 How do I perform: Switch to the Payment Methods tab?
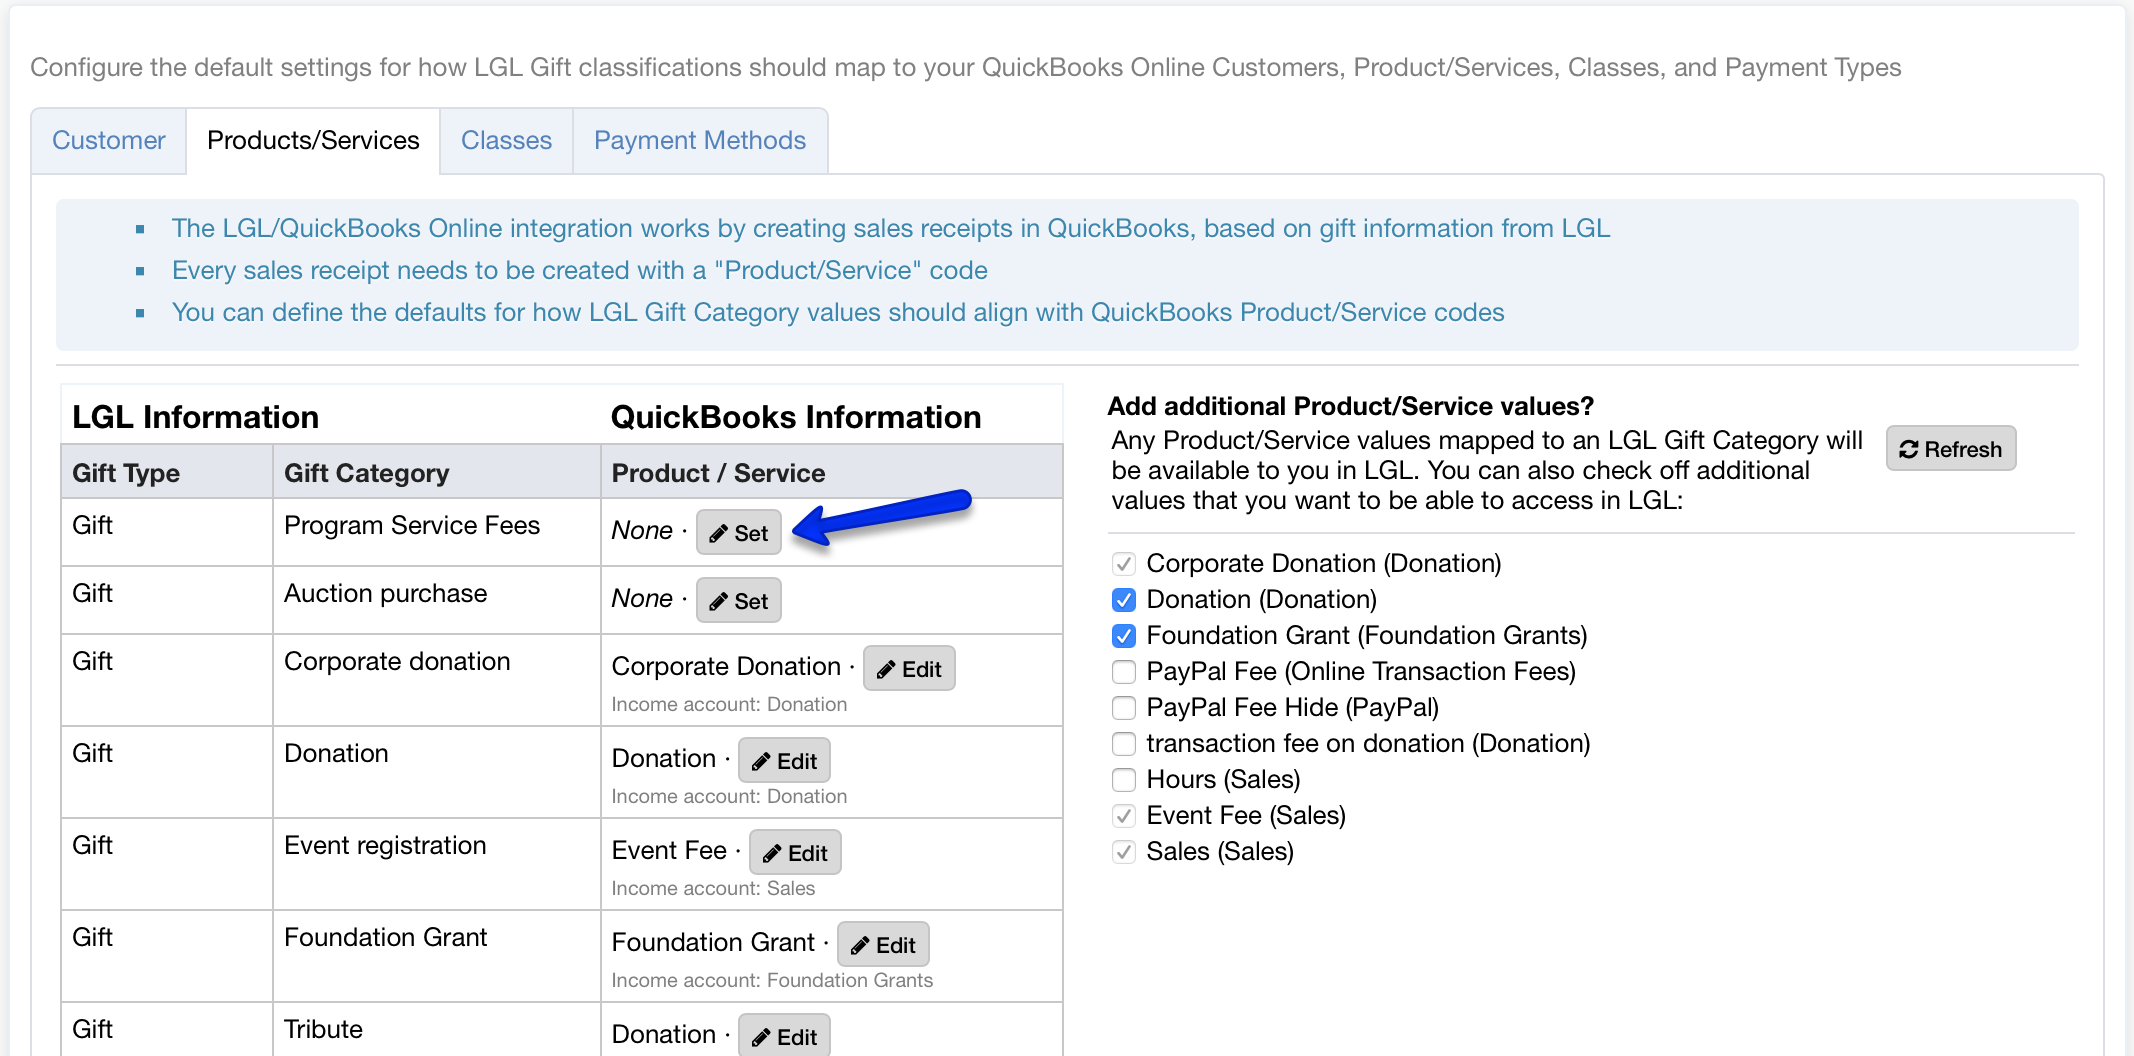(x=699, y=140)
